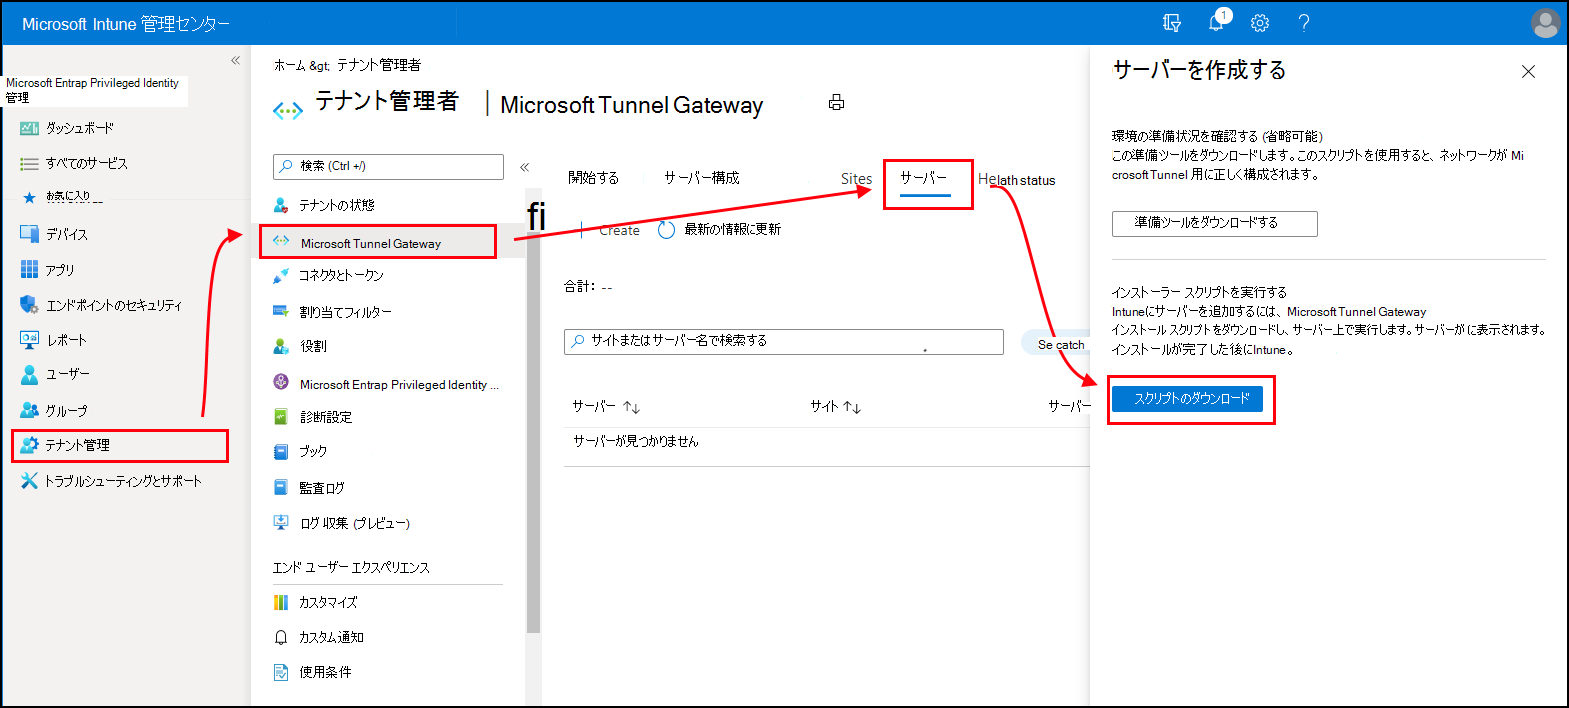Open すべてのサービス list icon
The height and width of the screenshot is (708, 1569).
point(29,163)
